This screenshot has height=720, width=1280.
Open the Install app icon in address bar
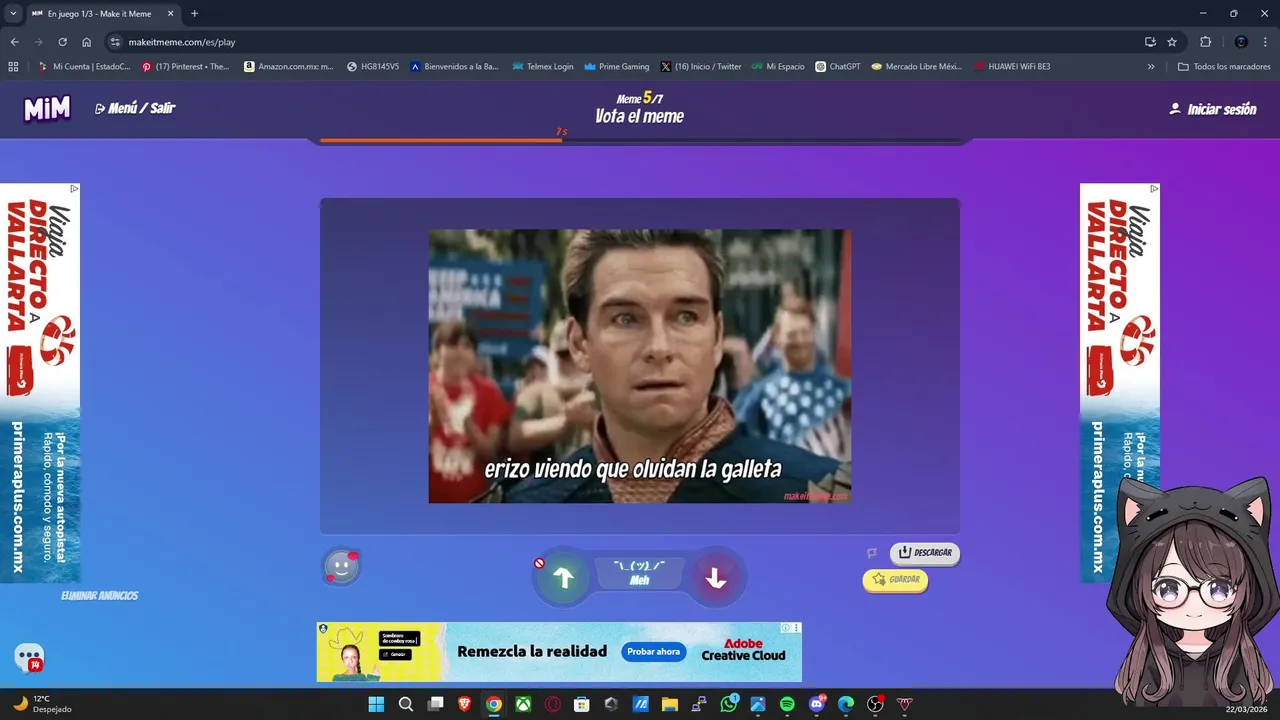[1150, 42]
